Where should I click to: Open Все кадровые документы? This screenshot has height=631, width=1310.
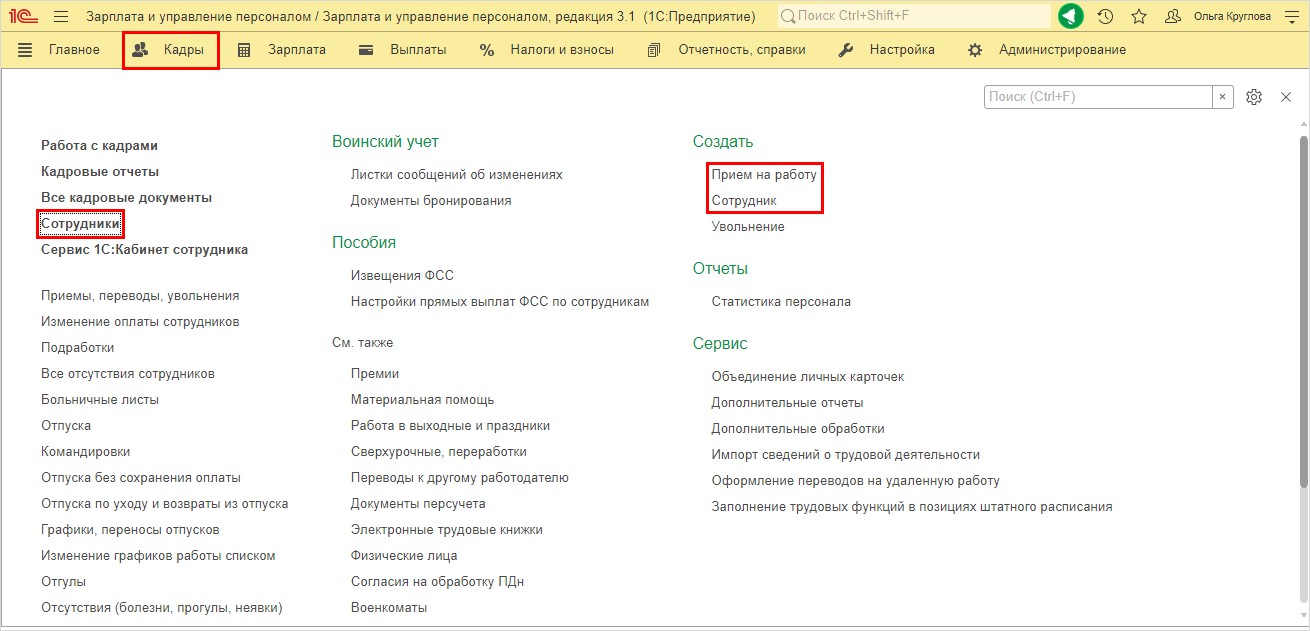click(x=126, y=198)
